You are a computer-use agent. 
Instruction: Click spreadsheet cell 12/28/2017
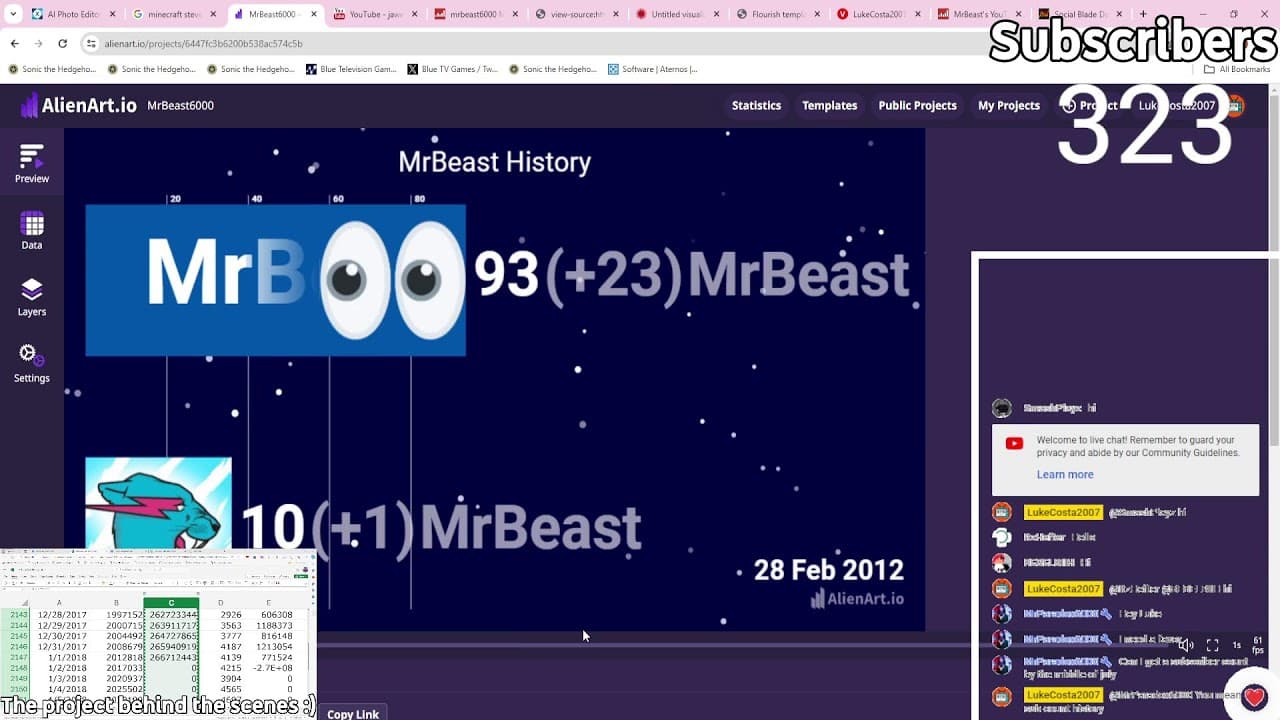coord(61,615)
